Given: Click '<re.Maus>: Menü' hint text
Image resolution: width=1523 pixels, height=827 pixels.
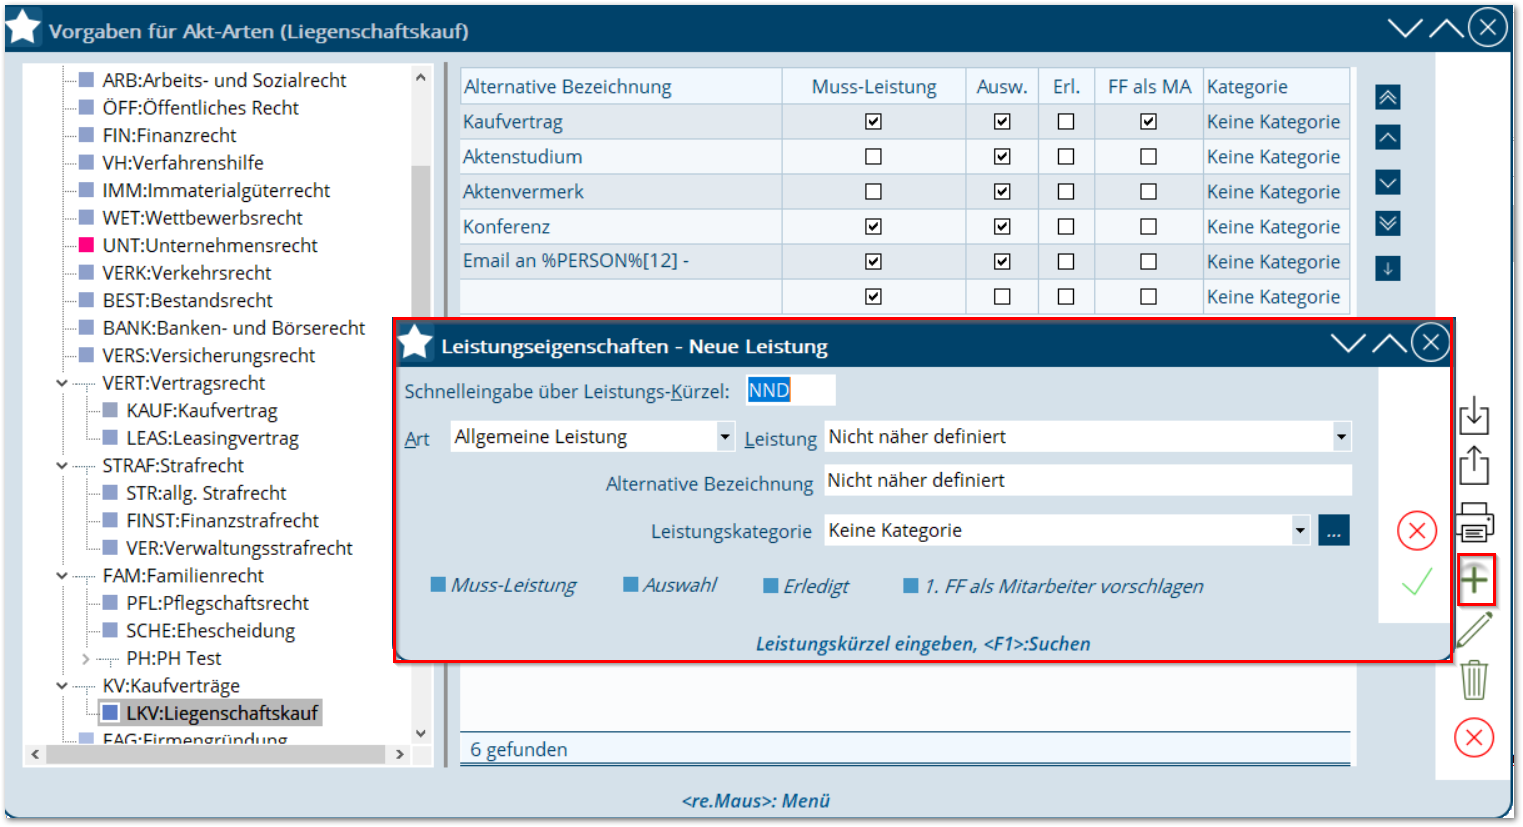Looking at the screenshot, I should (756, 800).
